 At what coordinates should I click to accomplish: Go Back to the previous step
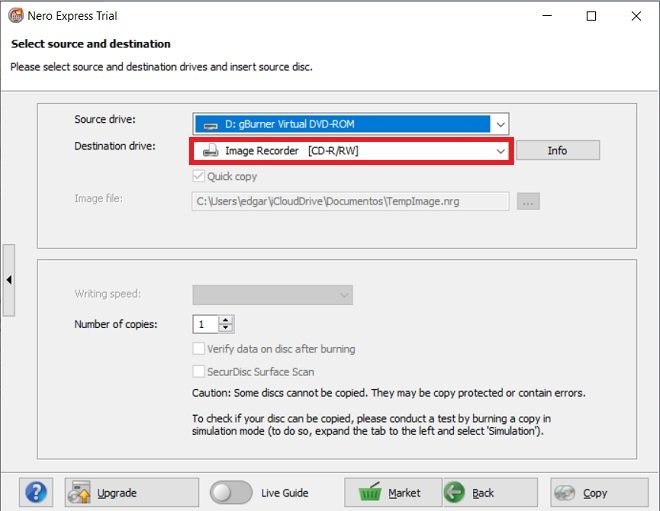(x=490, y=492)
